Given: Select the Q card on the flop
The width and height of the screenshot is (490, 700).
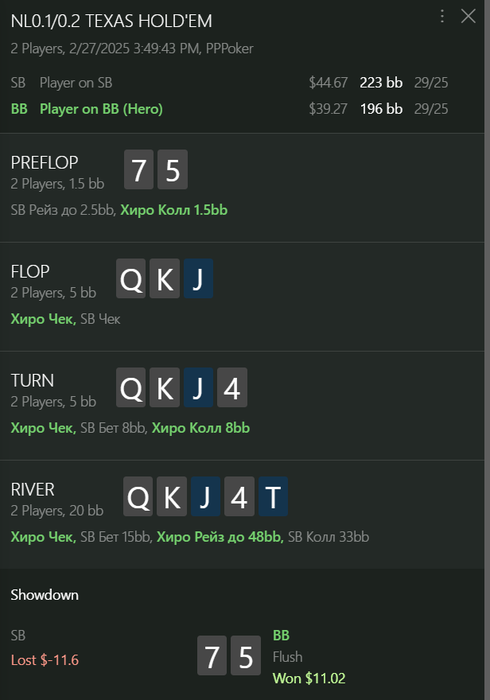Looking at the screenshot, I should click(x=131, y=279).
